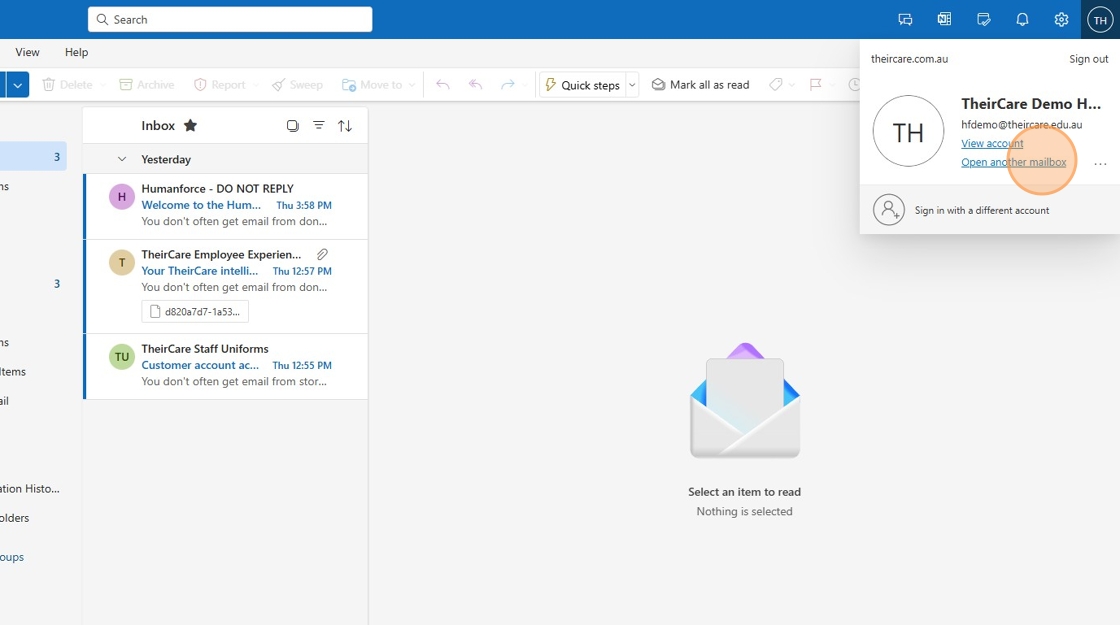Image resolution: width=1120 pixels, height=625 pixels.
Task: Open TheirCare Staff Uniforms email
Action: point(226,366)
